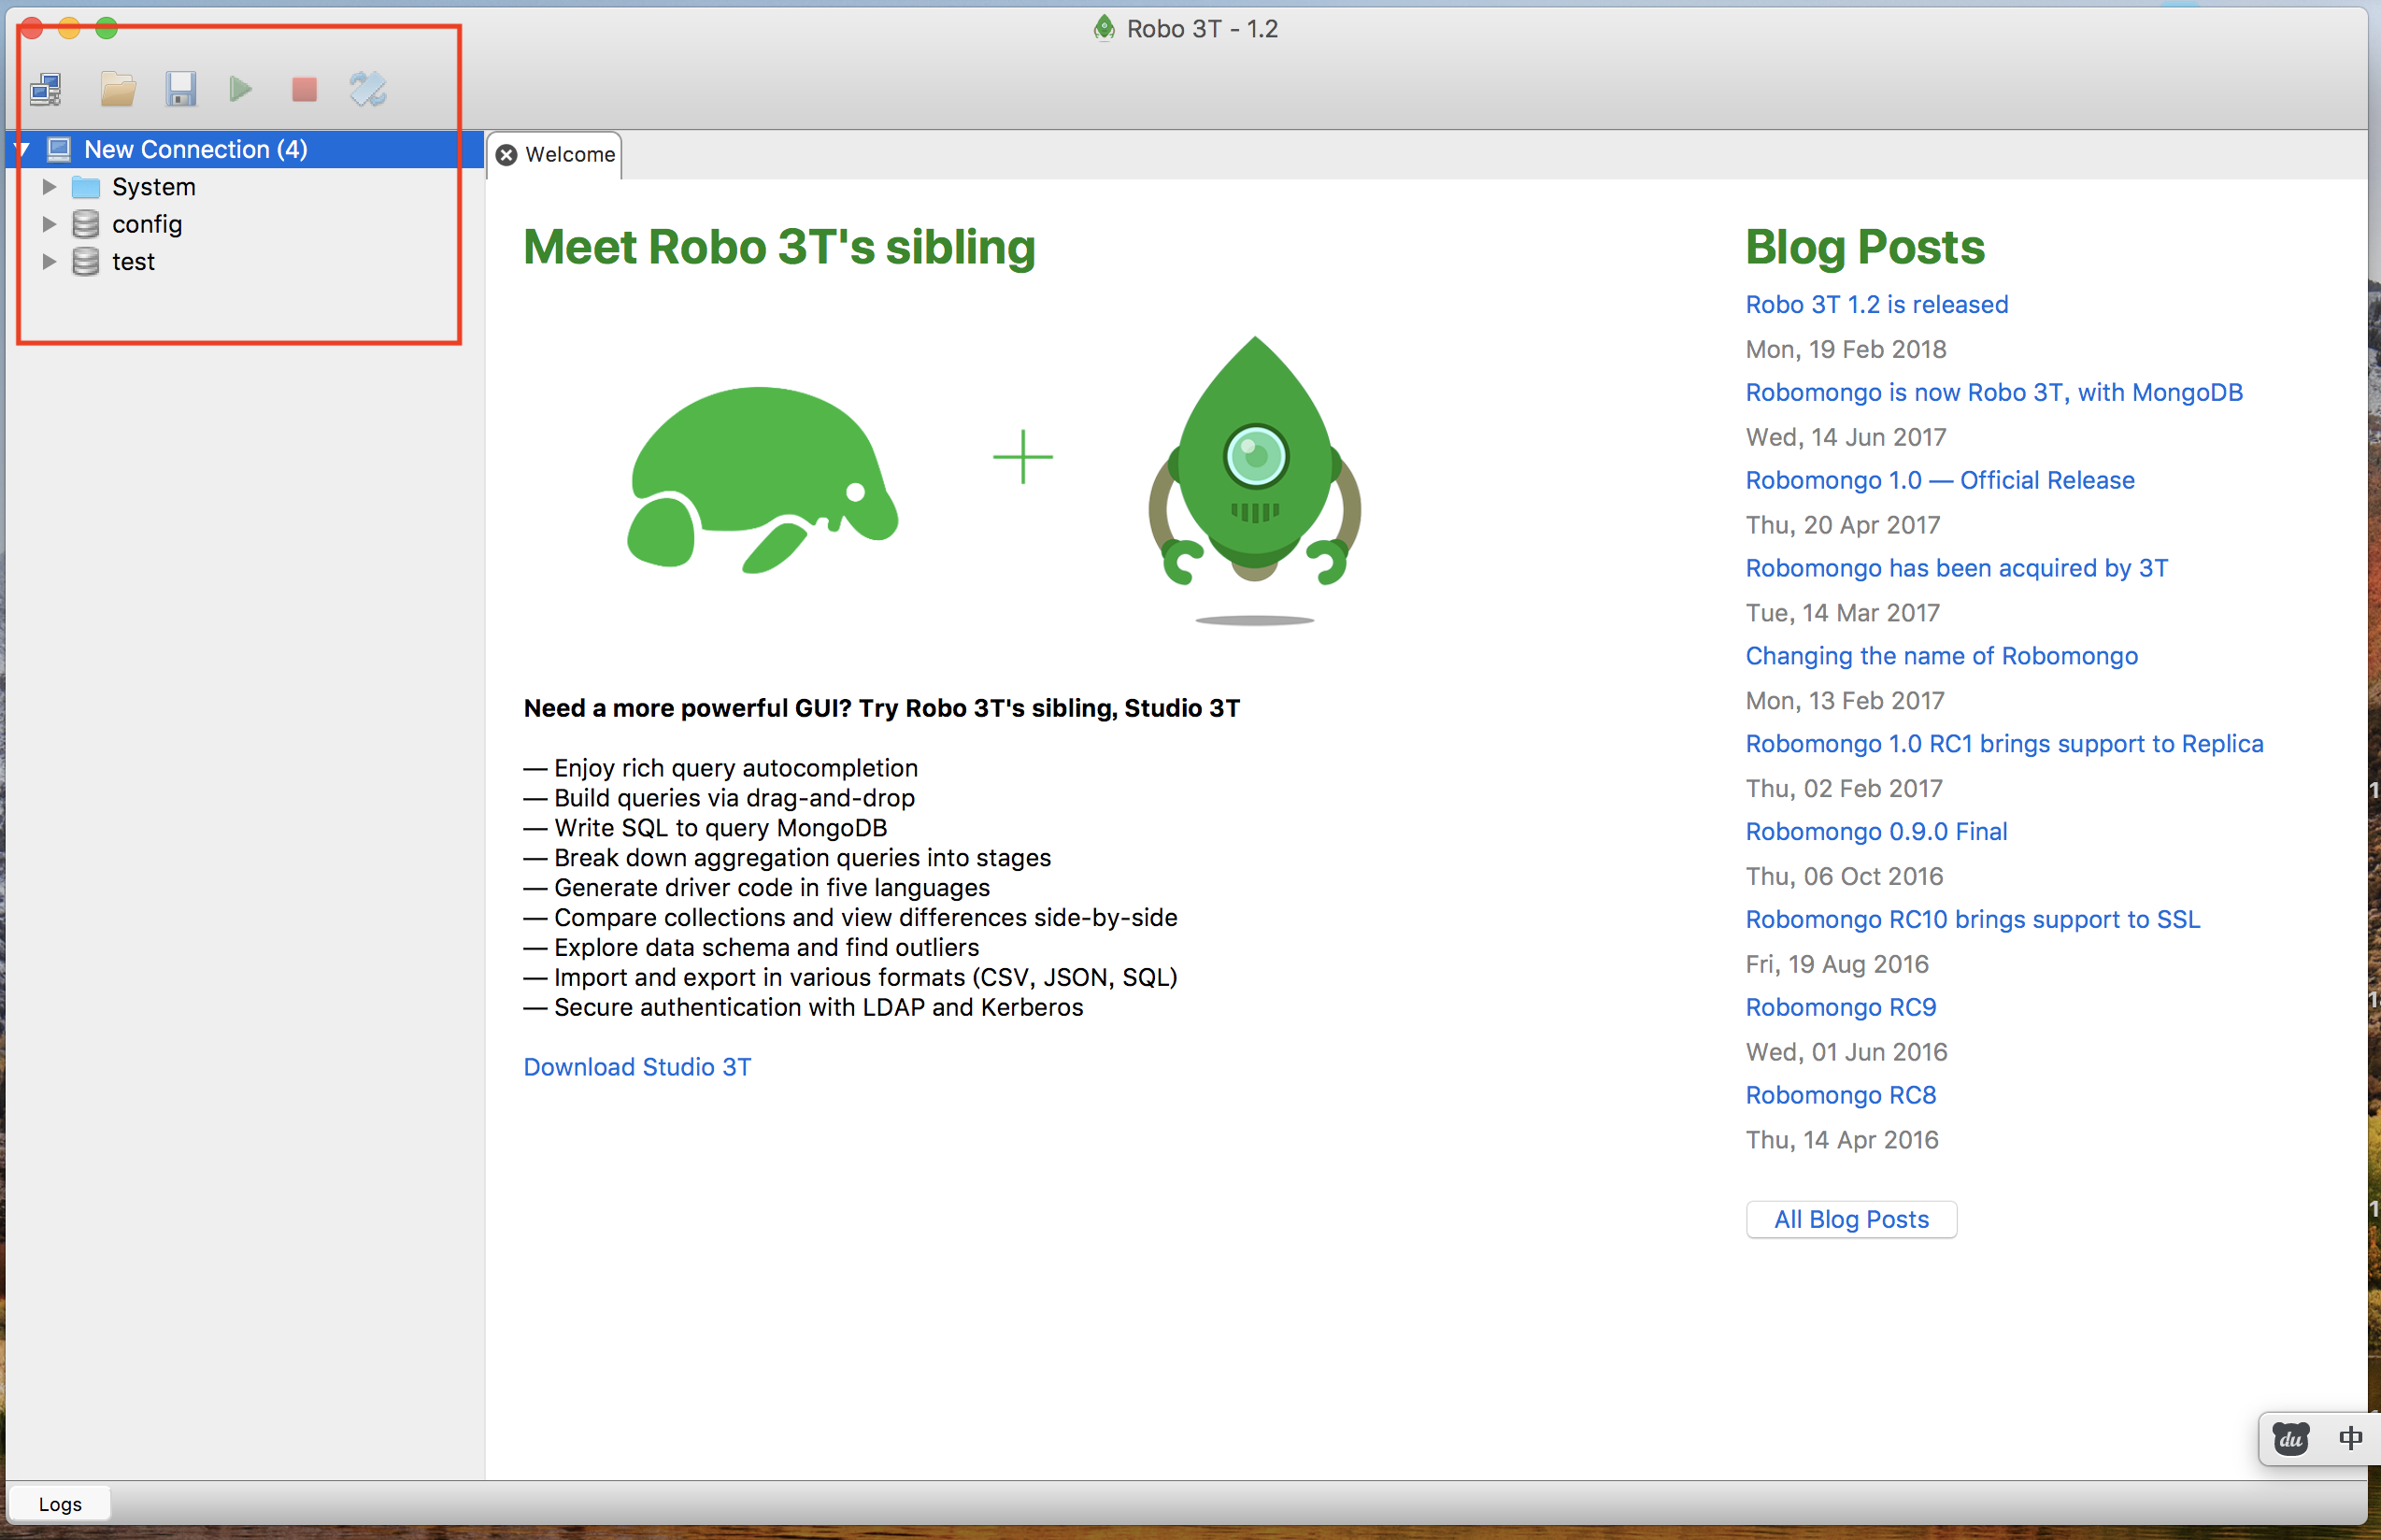Image resolution: width=2381 pixels, height=1540 pixels.
Task: Click the green Studio 3T mascot image
Action: [763, 480]
